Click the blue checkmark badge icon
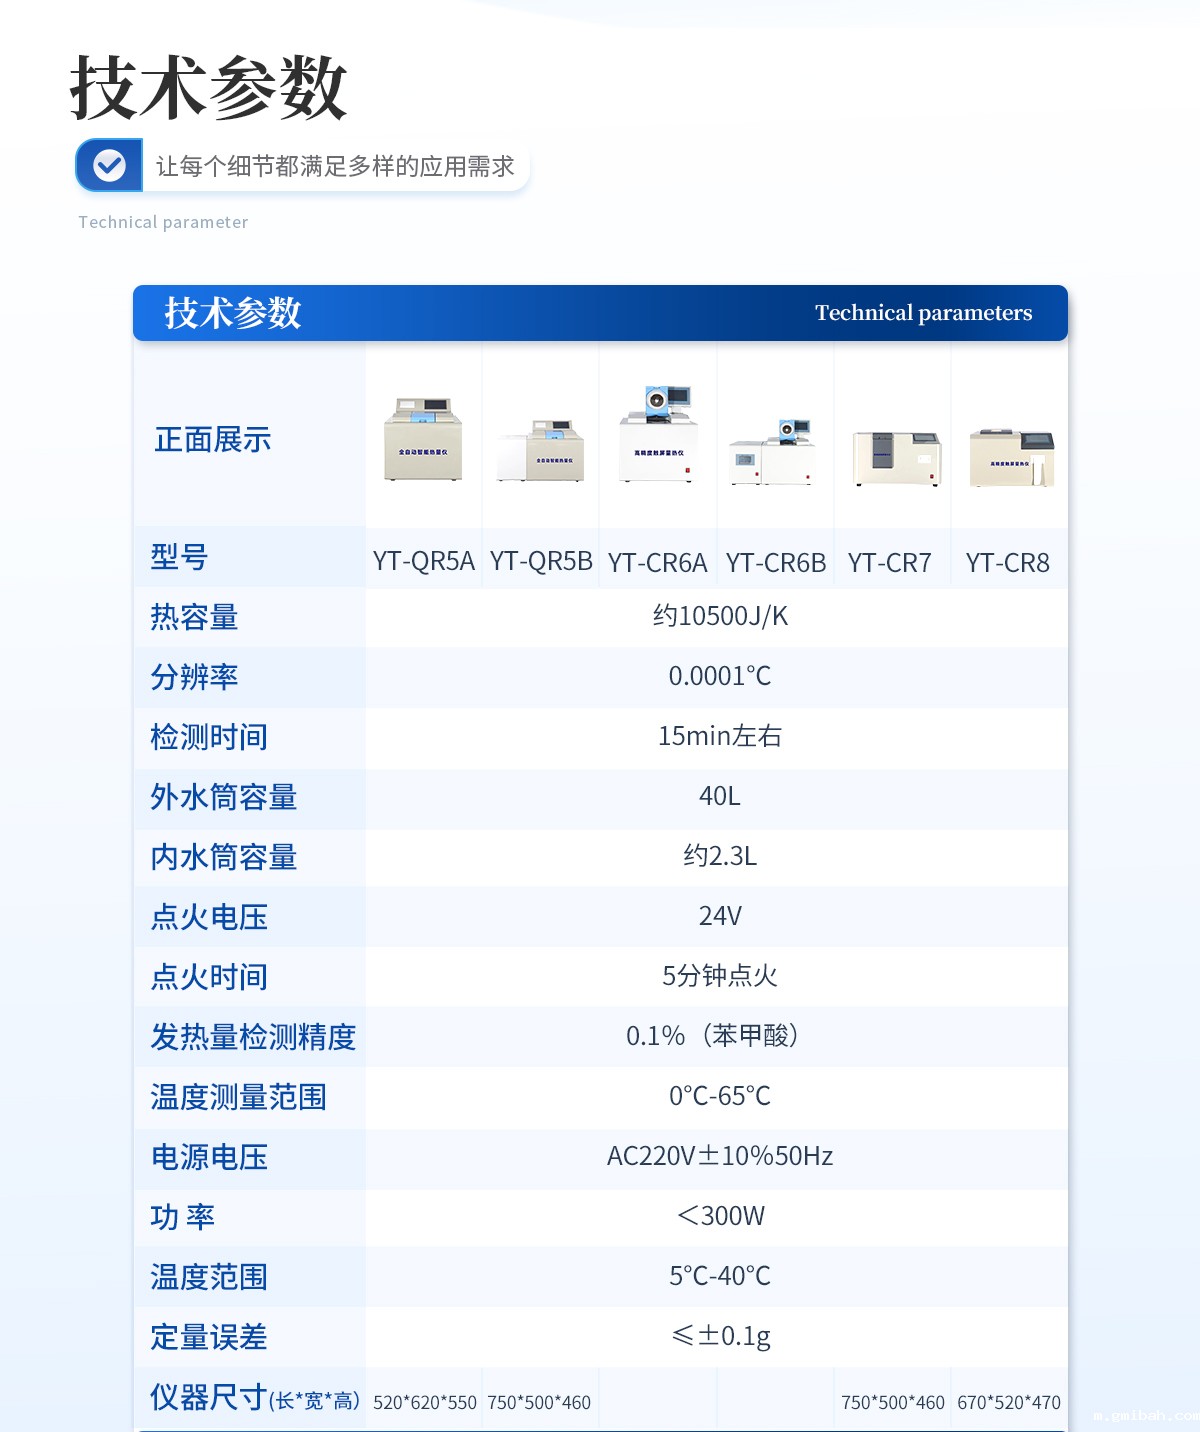 [109, 165]
